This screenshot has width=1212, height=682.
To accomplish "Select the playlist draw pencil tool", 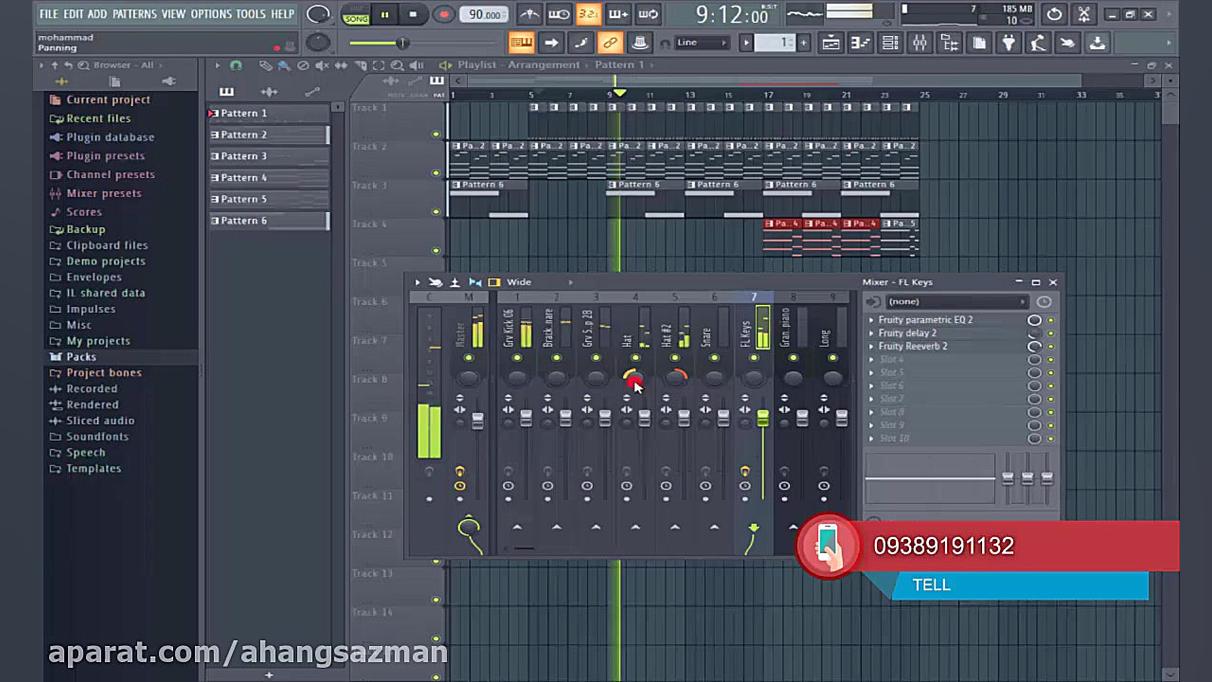I will click(x=265, y=65).
